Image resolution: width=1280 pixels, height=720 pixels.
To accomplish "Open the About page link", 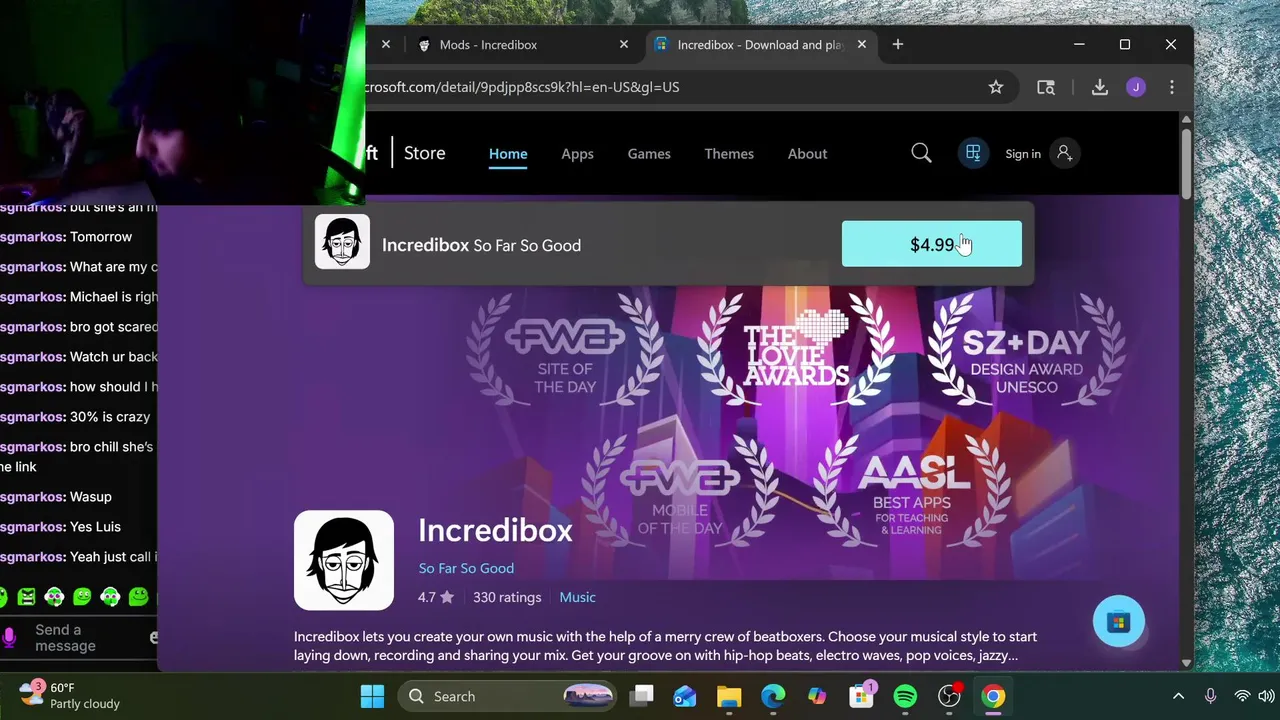I will tap(807, 153).
